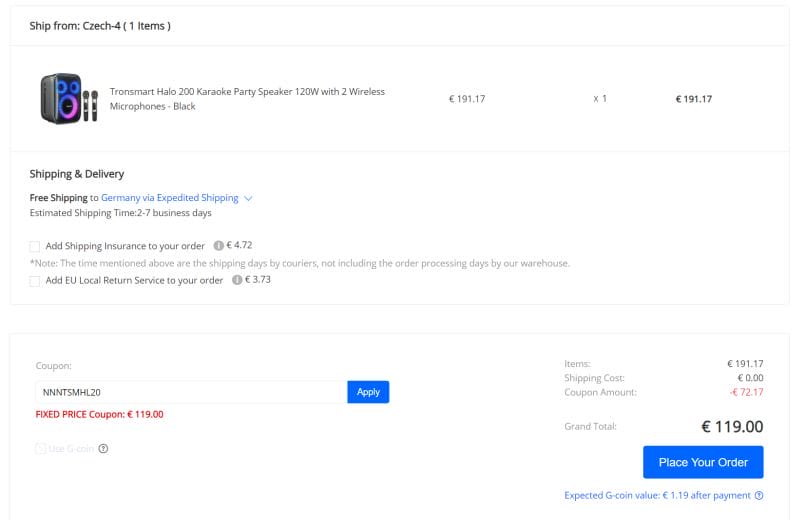Click the red FIXED PRICE Coupon message
Viewport: 800px width, 520px height.
tap(99, 414)
